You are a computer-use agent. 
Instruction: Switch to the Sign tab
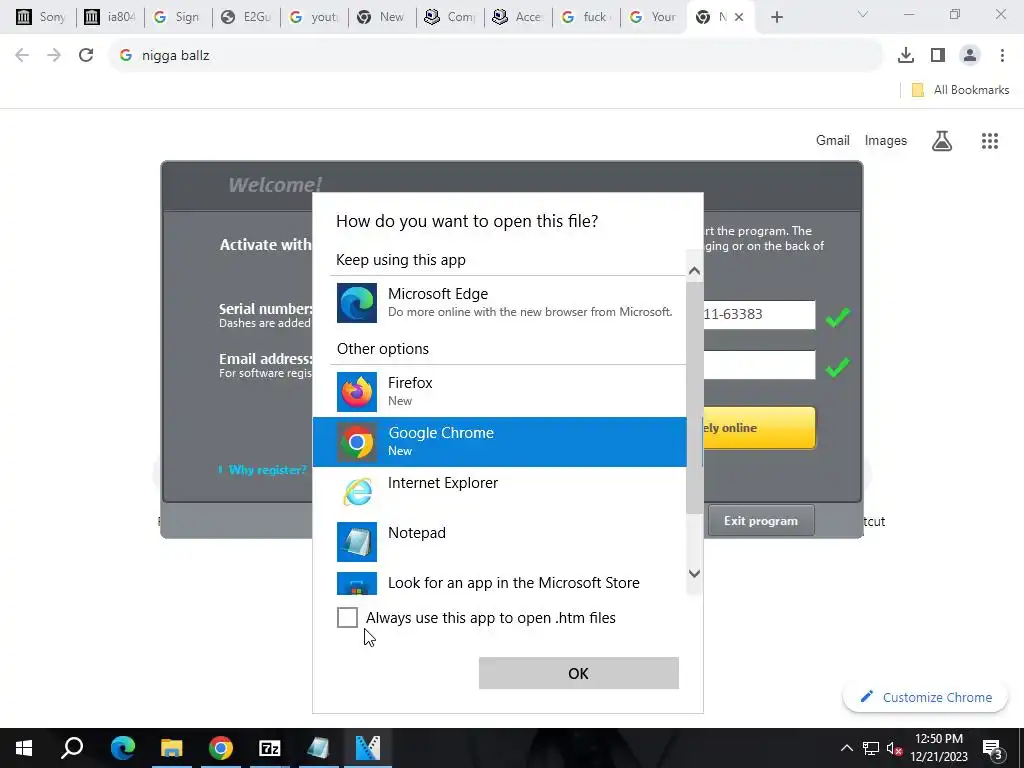point(178,17)
